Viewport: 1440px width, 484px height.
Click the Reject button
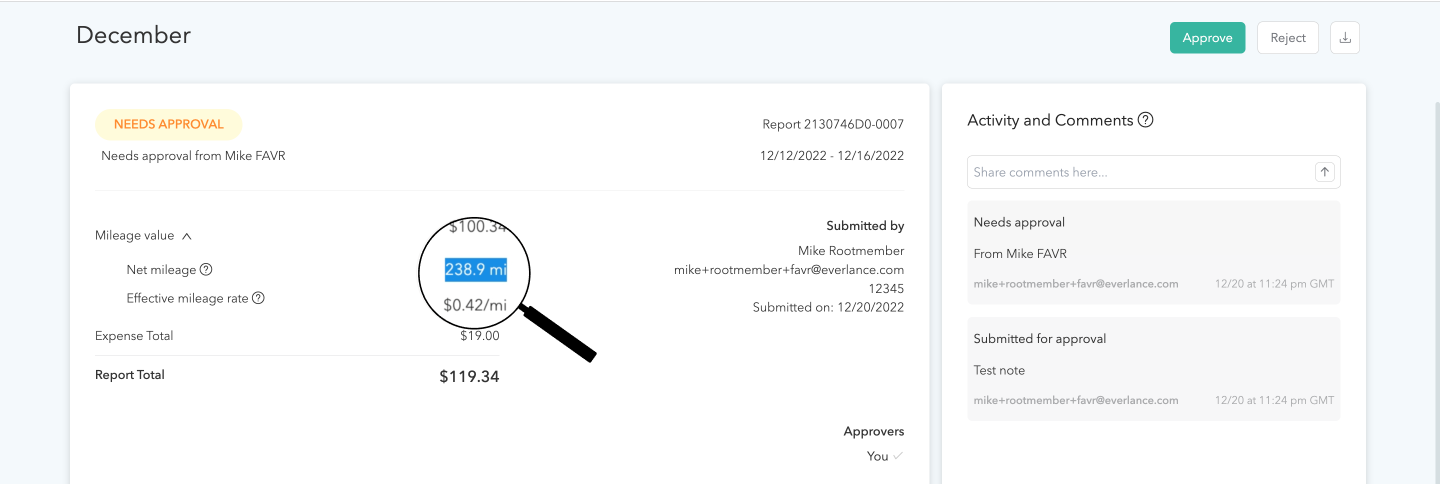point(1287,38)
